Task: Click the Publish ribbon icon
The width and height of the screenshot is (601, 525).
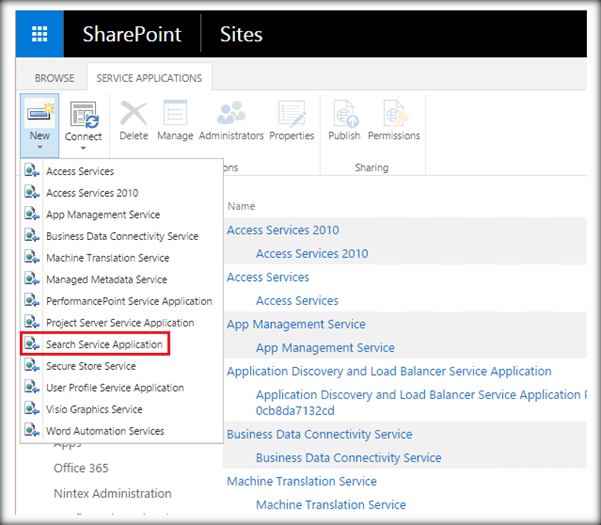Action: pyautogui.click(x=345, y=115)
